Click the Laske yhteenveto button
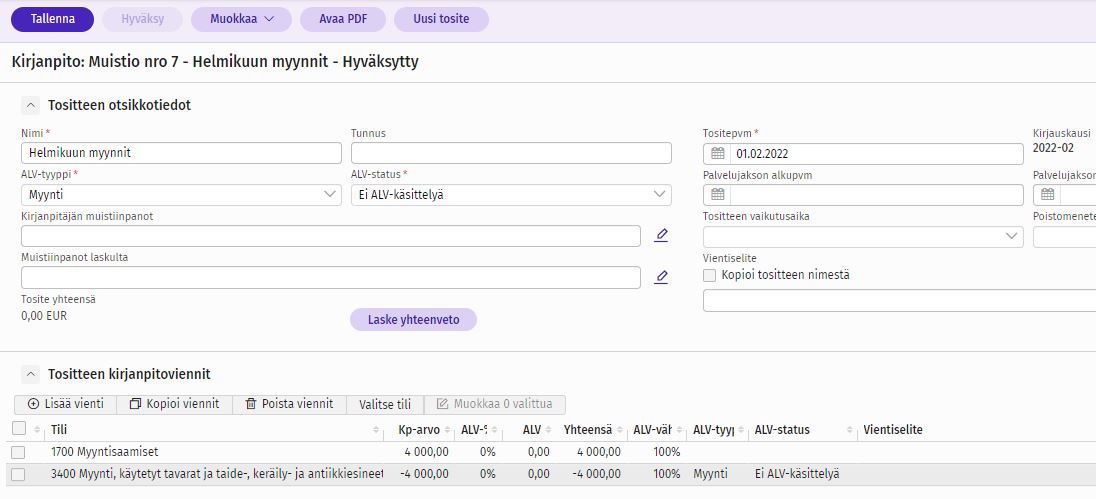Viewport: 1096px width, 499px height. click(414, 319)
